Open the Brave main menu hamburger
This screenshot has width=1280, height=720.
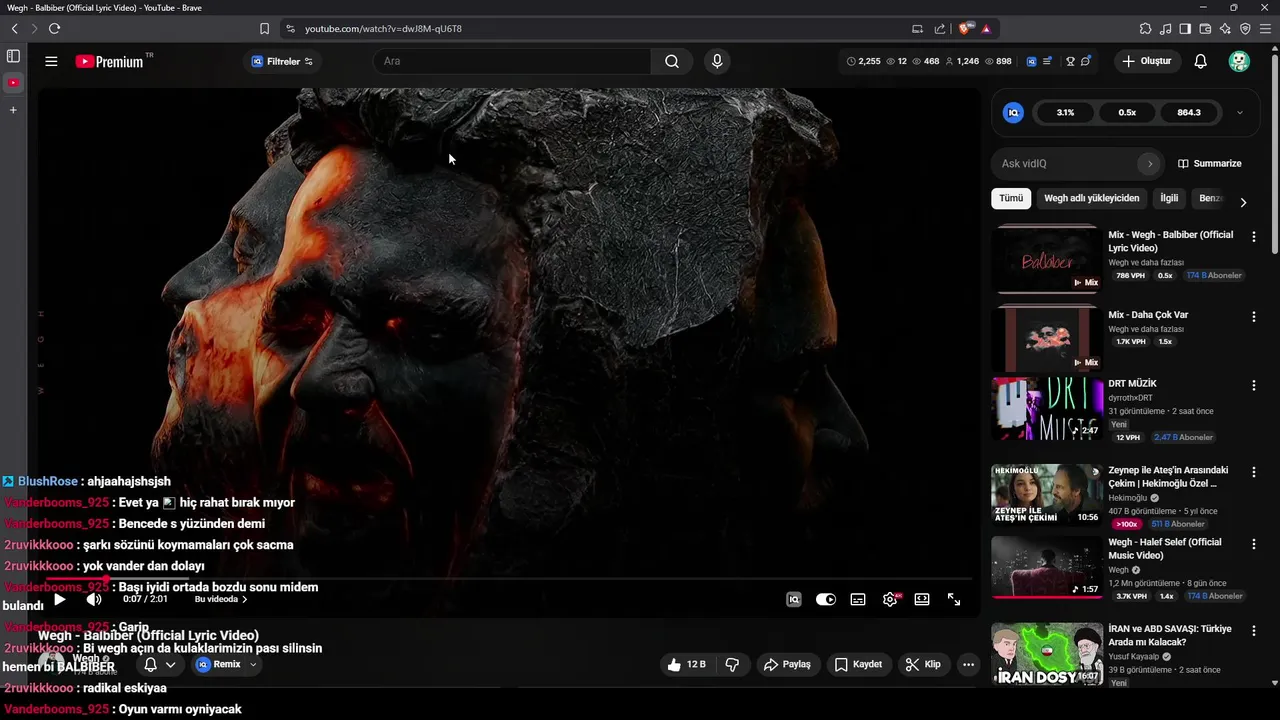[x=1265, y=28]
